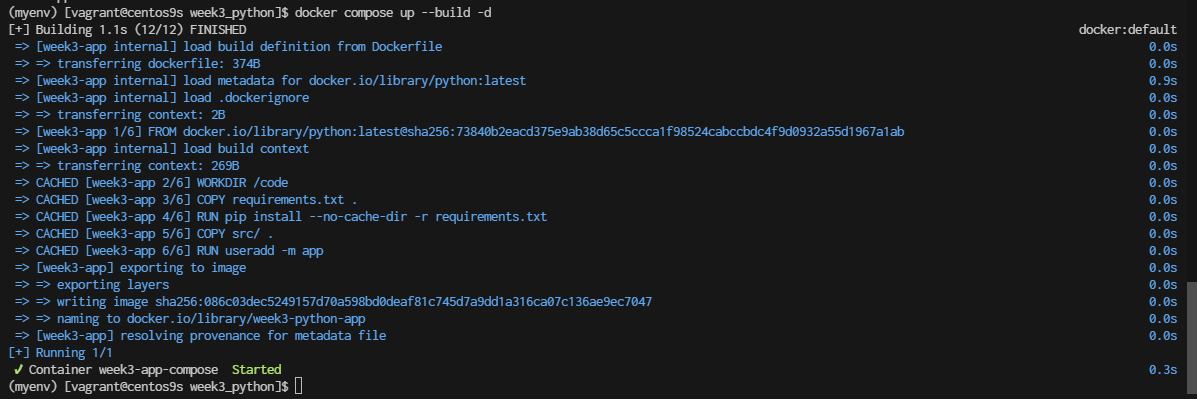Click the "docker:default" label at top right
The width and height of the screenshot is (1197, 399).
[x=1128, y=30]
